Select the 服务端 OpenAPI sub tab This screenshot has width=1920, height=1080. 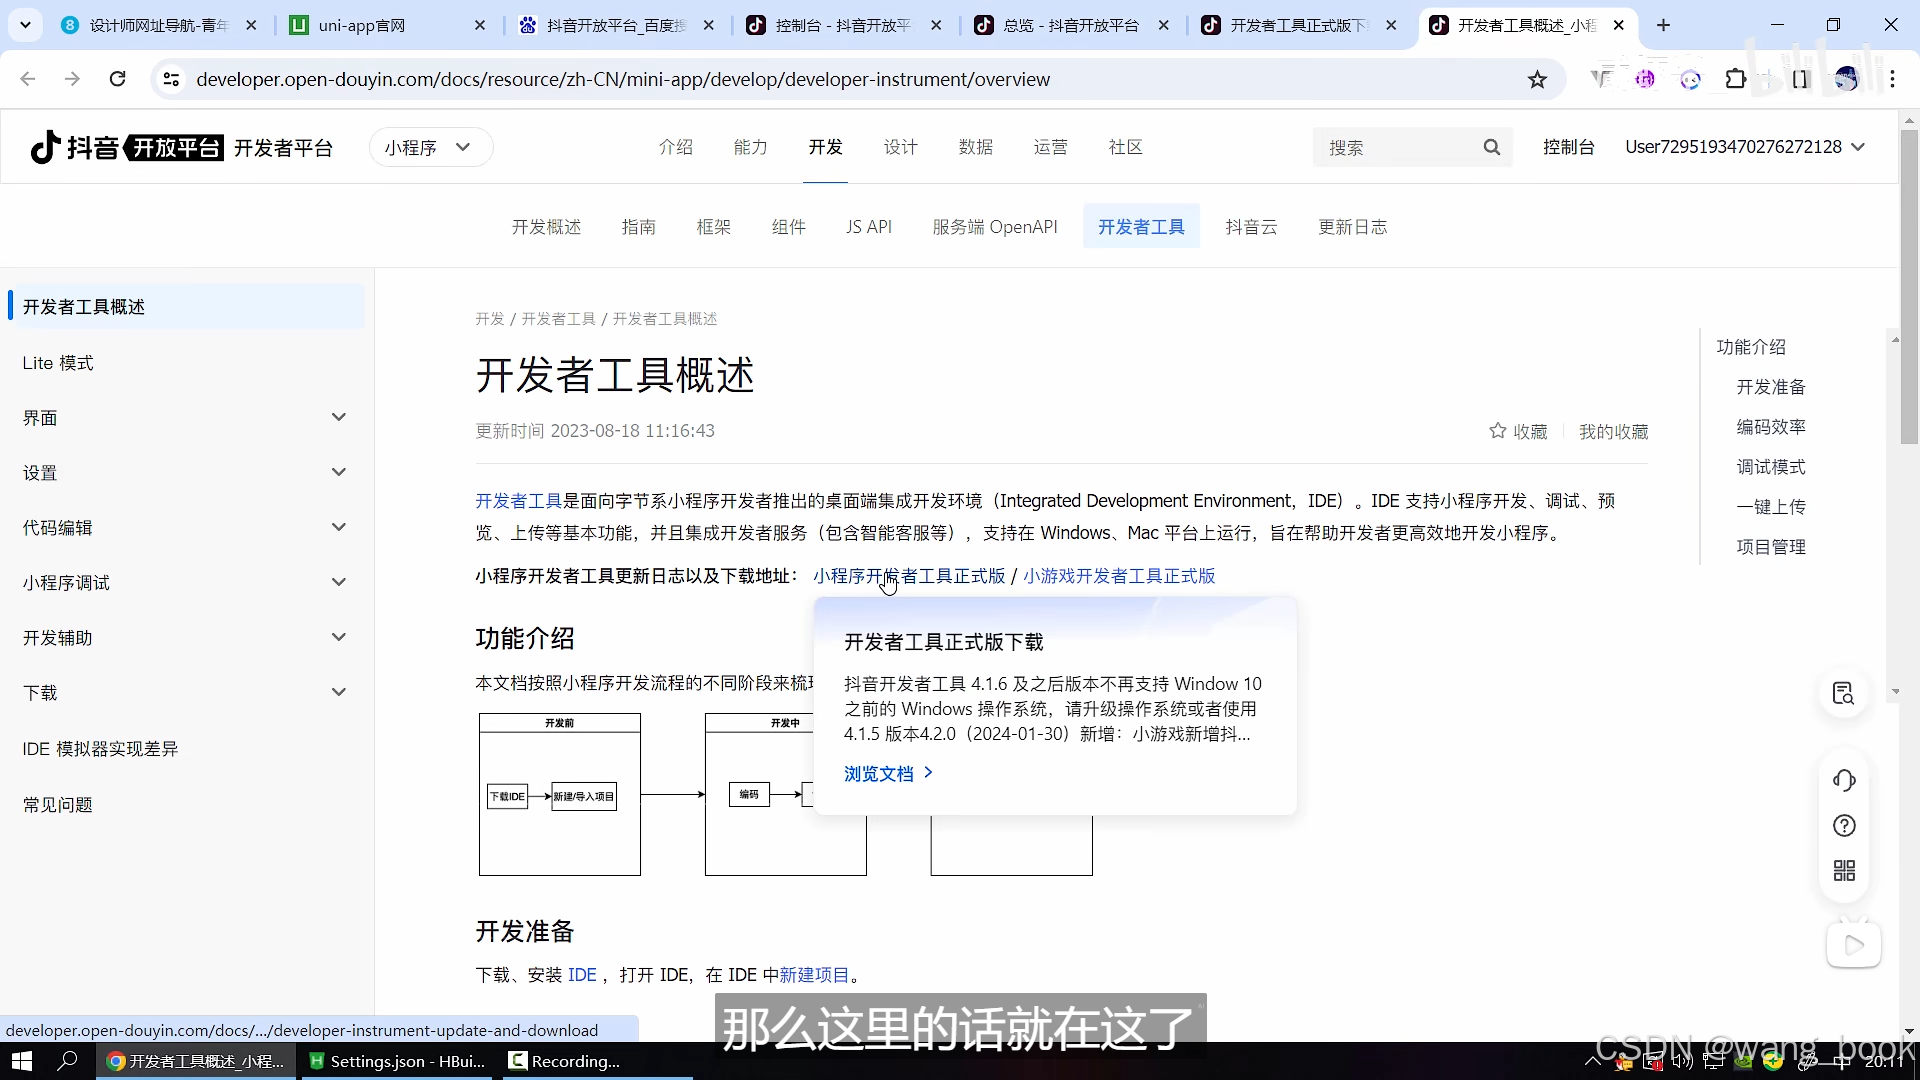point(995,227)
